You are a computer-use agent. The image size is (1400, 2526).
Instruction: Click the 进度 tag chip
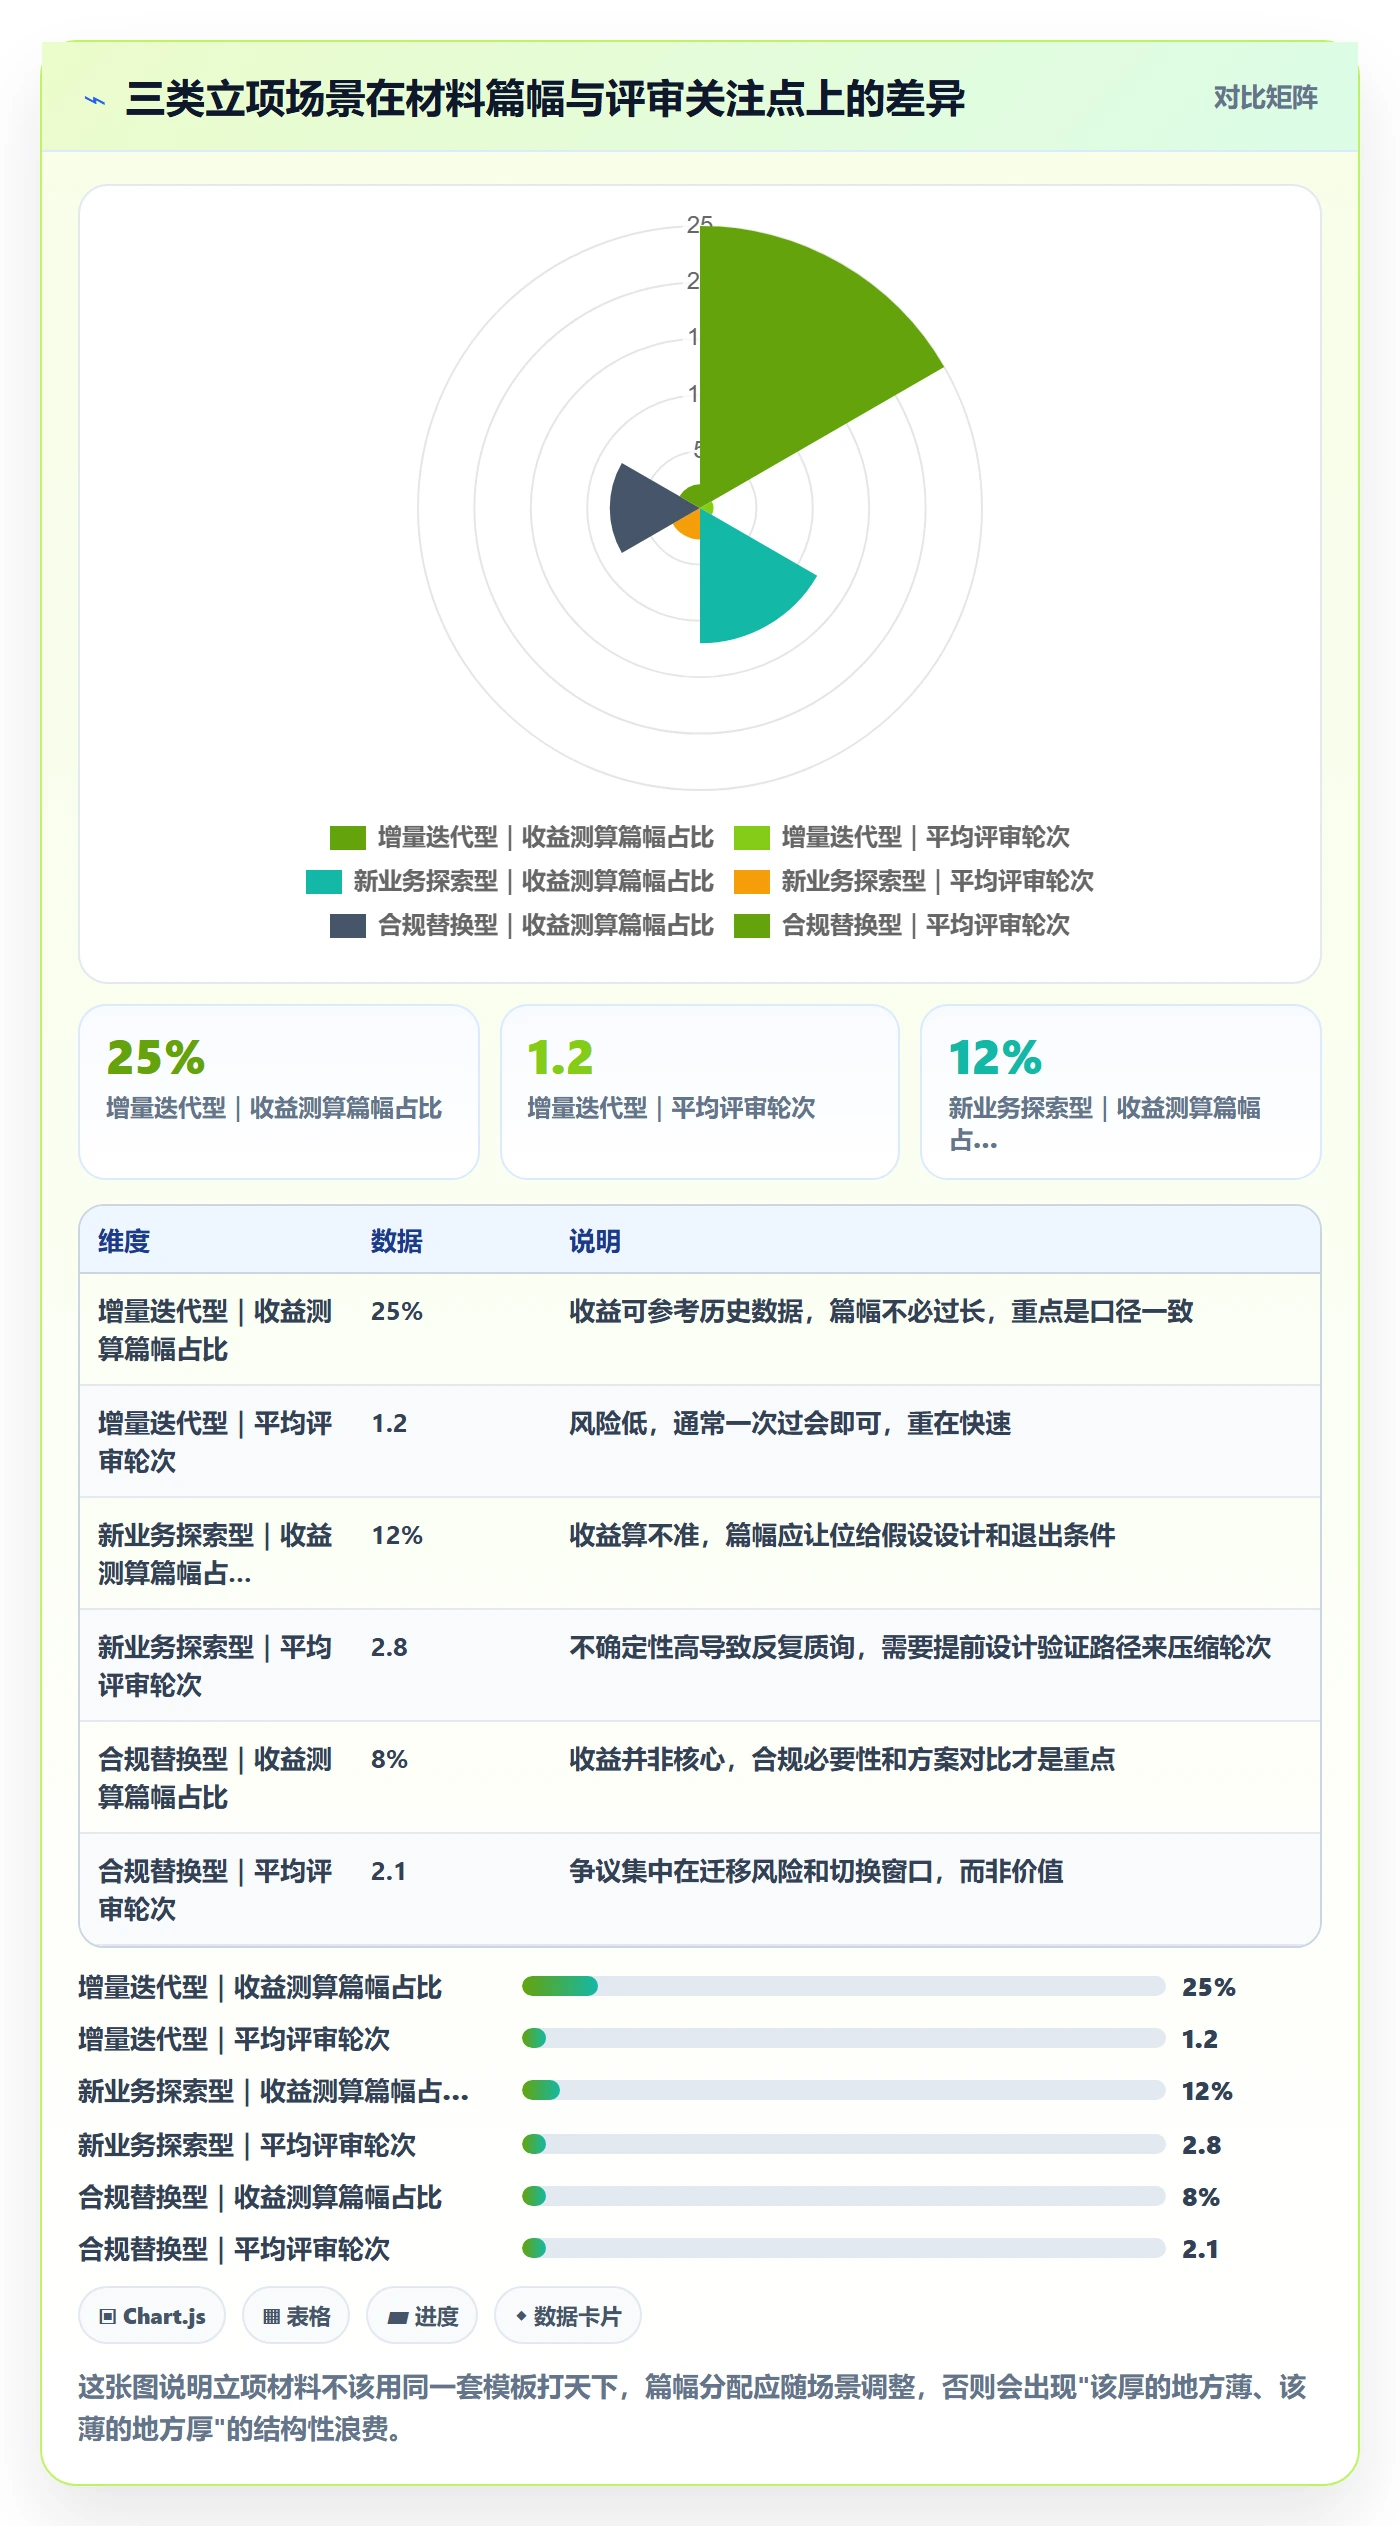(x=422, y=2315)
